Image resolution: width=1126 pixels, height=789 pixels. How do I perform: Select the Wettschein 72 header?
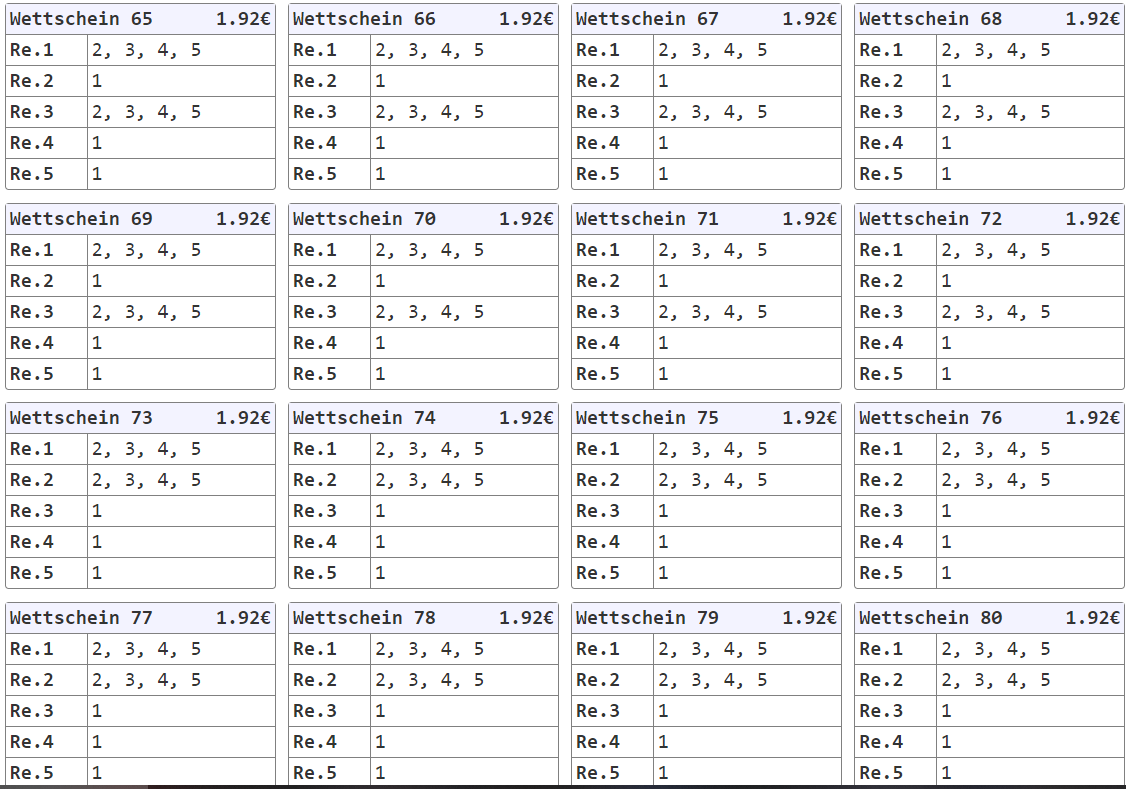[x=989, y=218]
